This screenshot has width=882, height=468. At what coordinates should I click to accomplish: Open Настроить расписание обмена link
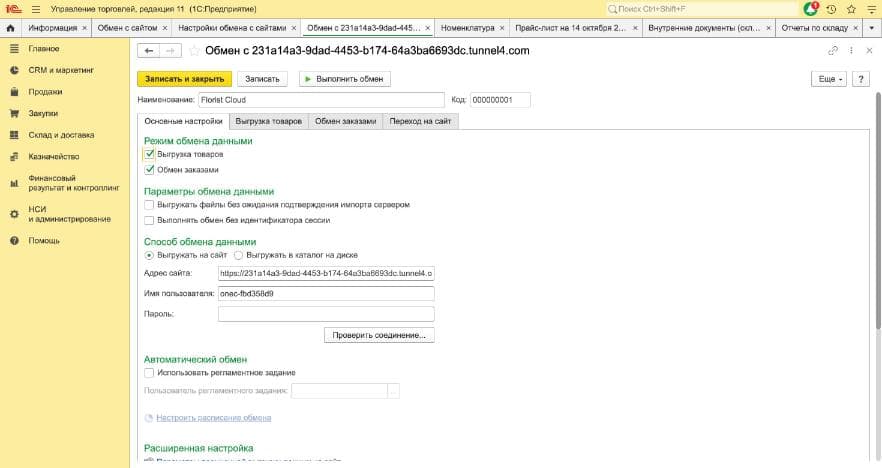214,418
